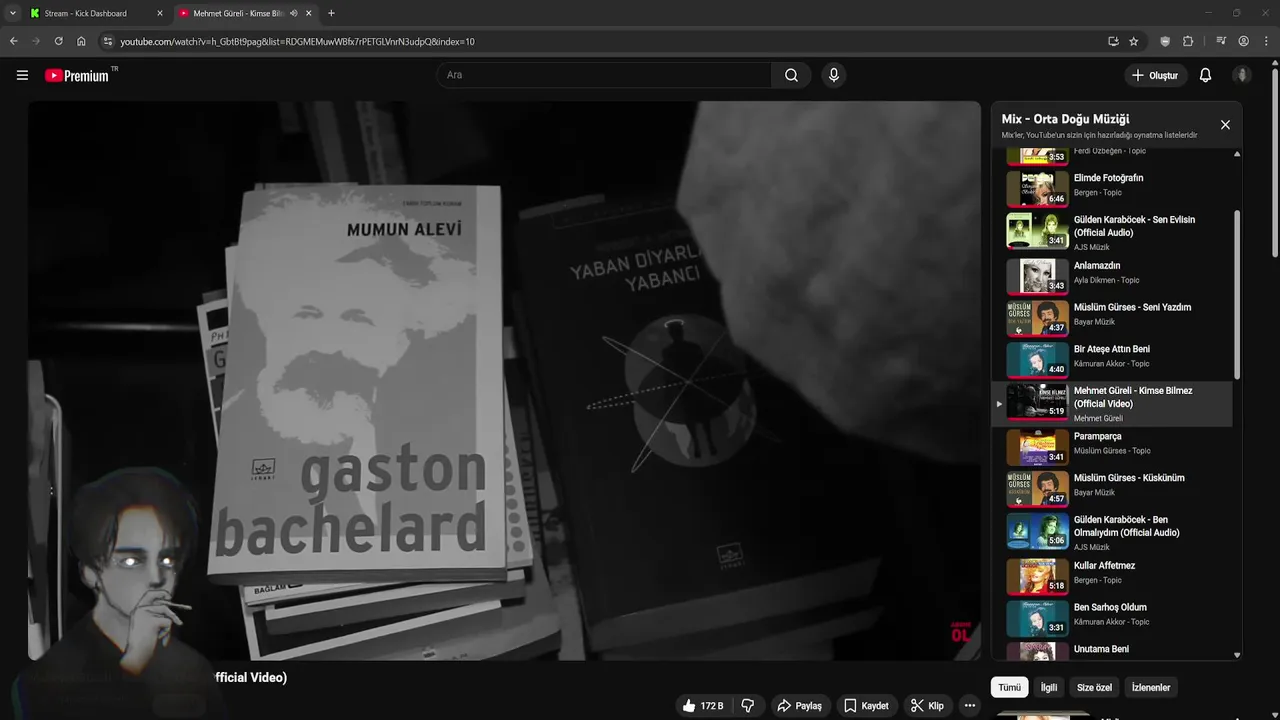Select Mehmet Güreli - Kimse Bilmez playlist entry

click(1112, 403)
